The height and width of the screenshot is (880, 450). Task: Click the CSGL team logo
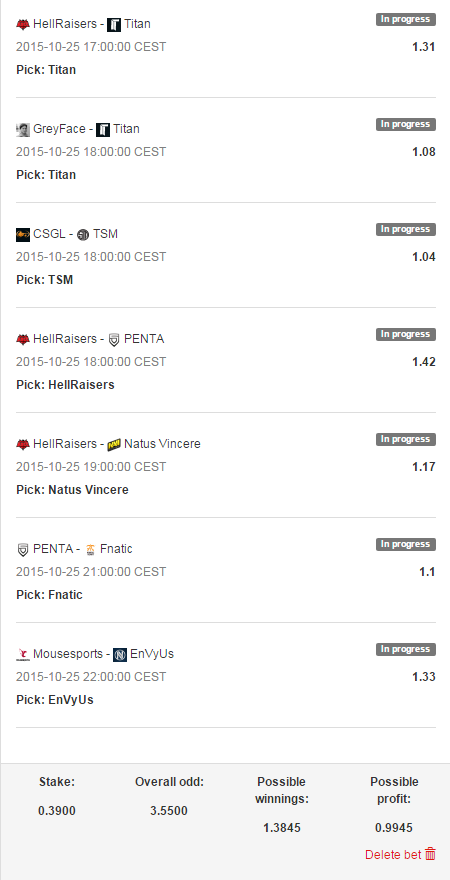[23, 235]
